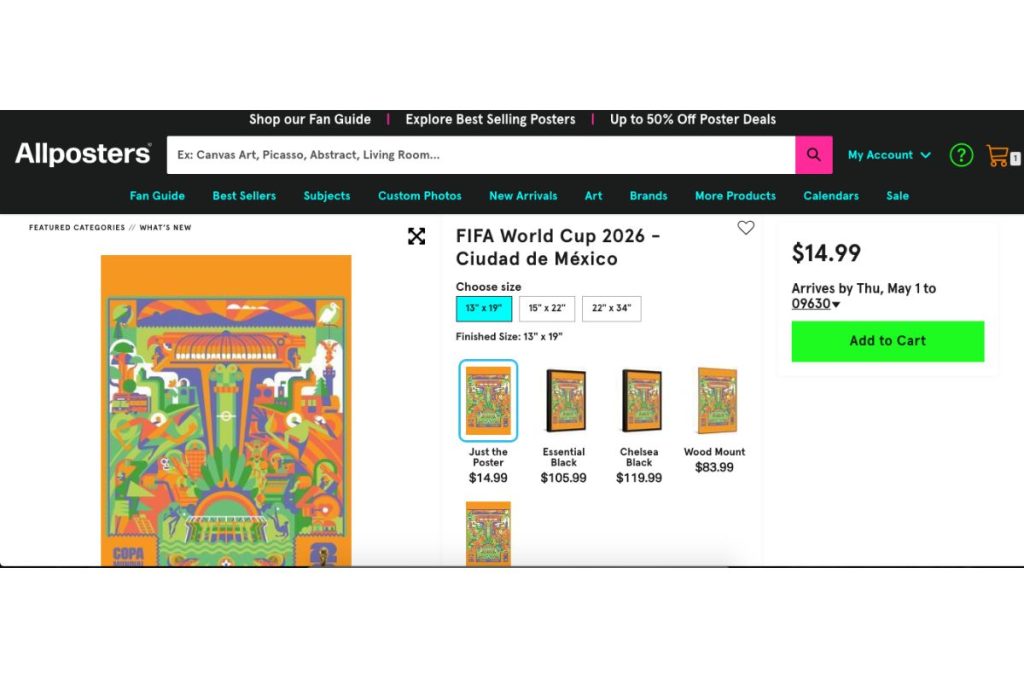This screenshot has width=1024, height=678.
Task: Click the Allposters logo
Action: pos(83,154)
